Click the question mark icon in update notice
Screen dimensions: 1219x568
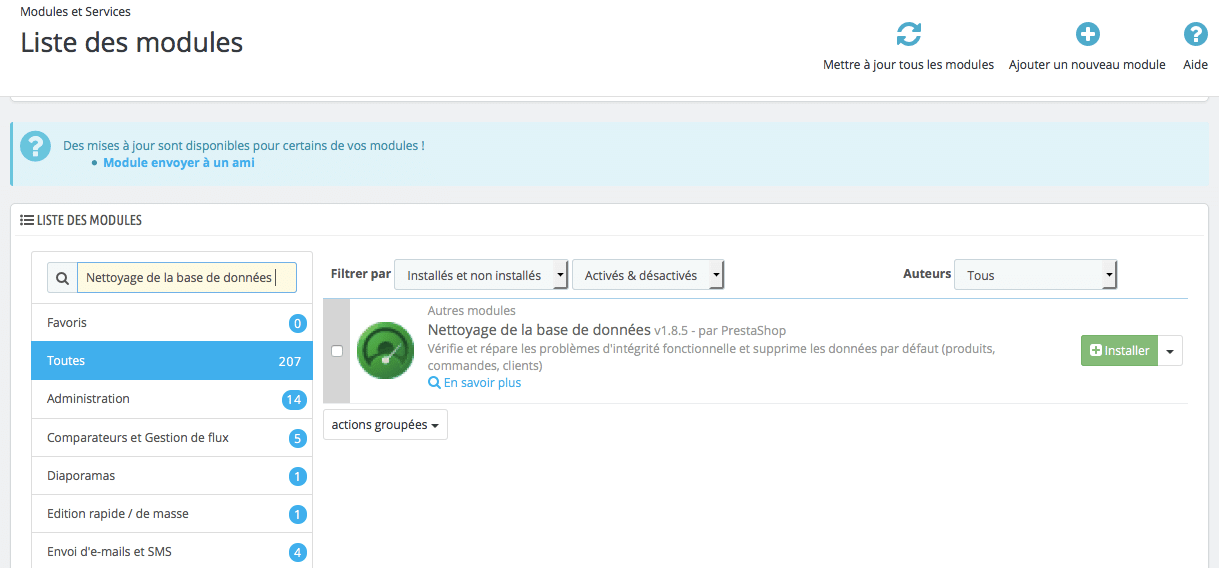pyautogui.click(x=35, y=146)
